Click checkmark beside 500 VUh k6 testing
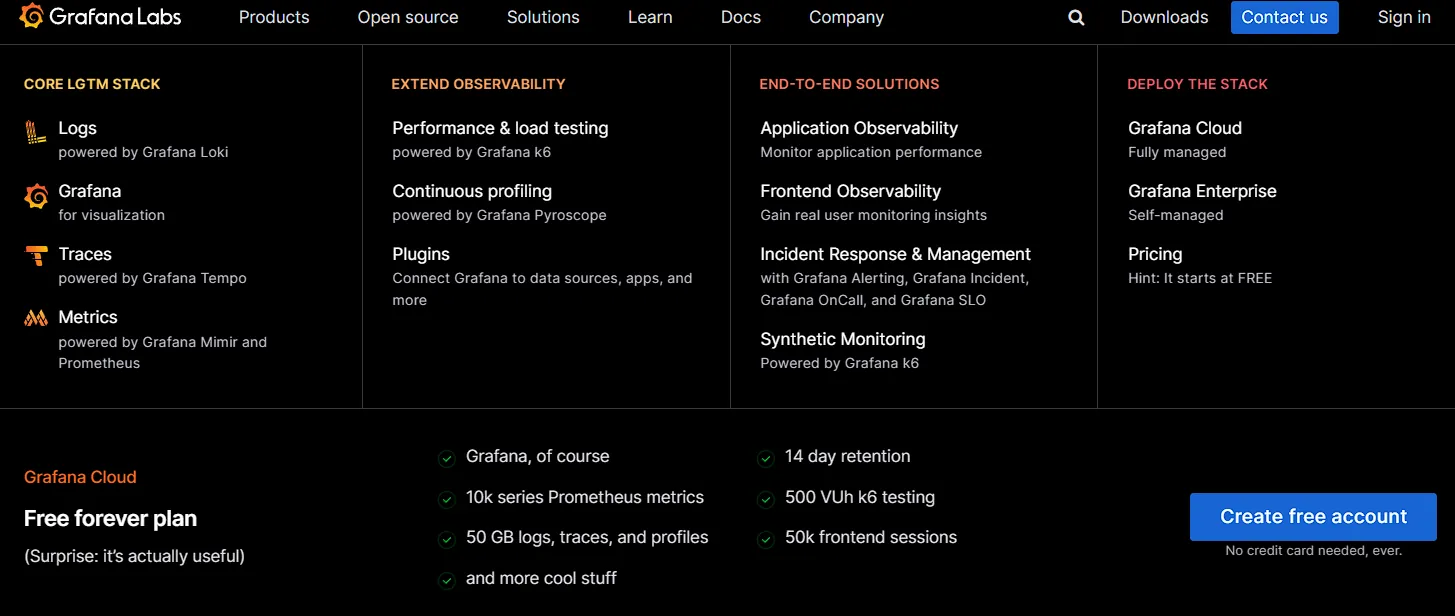Screen dimensions: 1455x616 [x=765, y=499]
